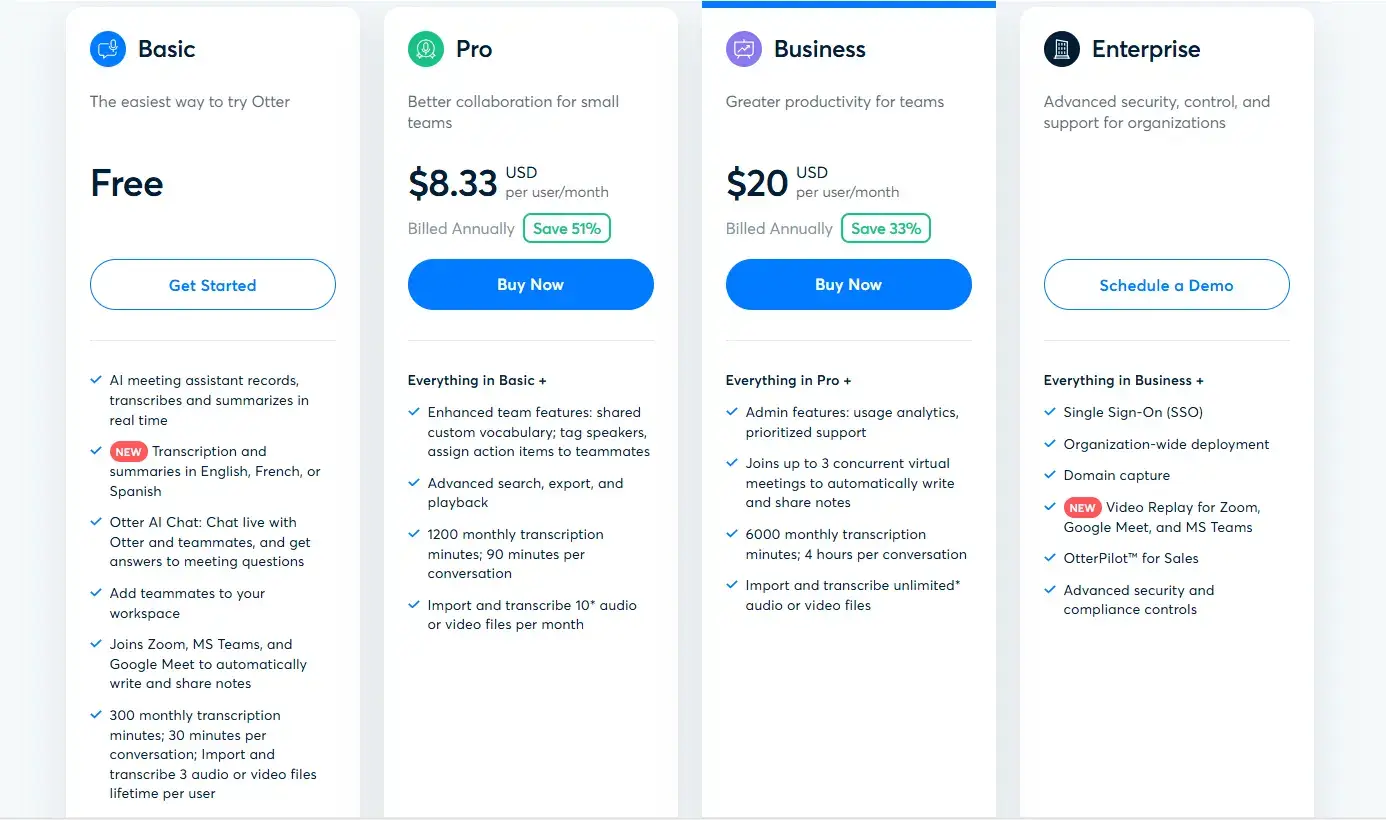Click the Pro plan green circle icon
The height and width of the screenshot is (820, 1386).
pos(425,48)
